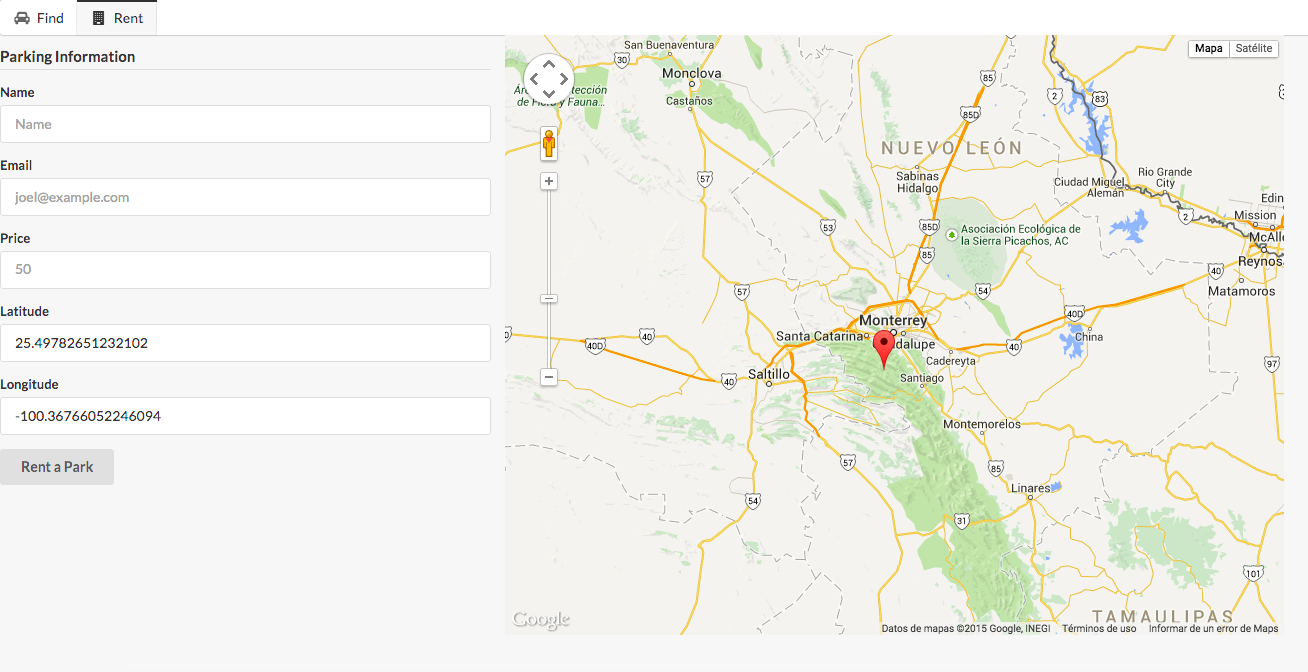Click the Mission city label
Viewport: 1308px width, 672px height.
pos(1255,215)
